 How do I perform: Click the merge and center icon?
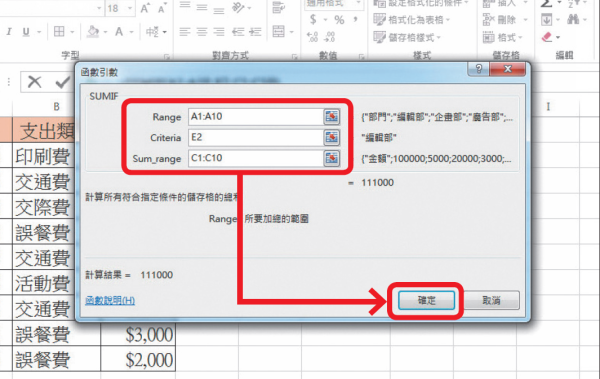pyautogui.click(x=279, y=31)
